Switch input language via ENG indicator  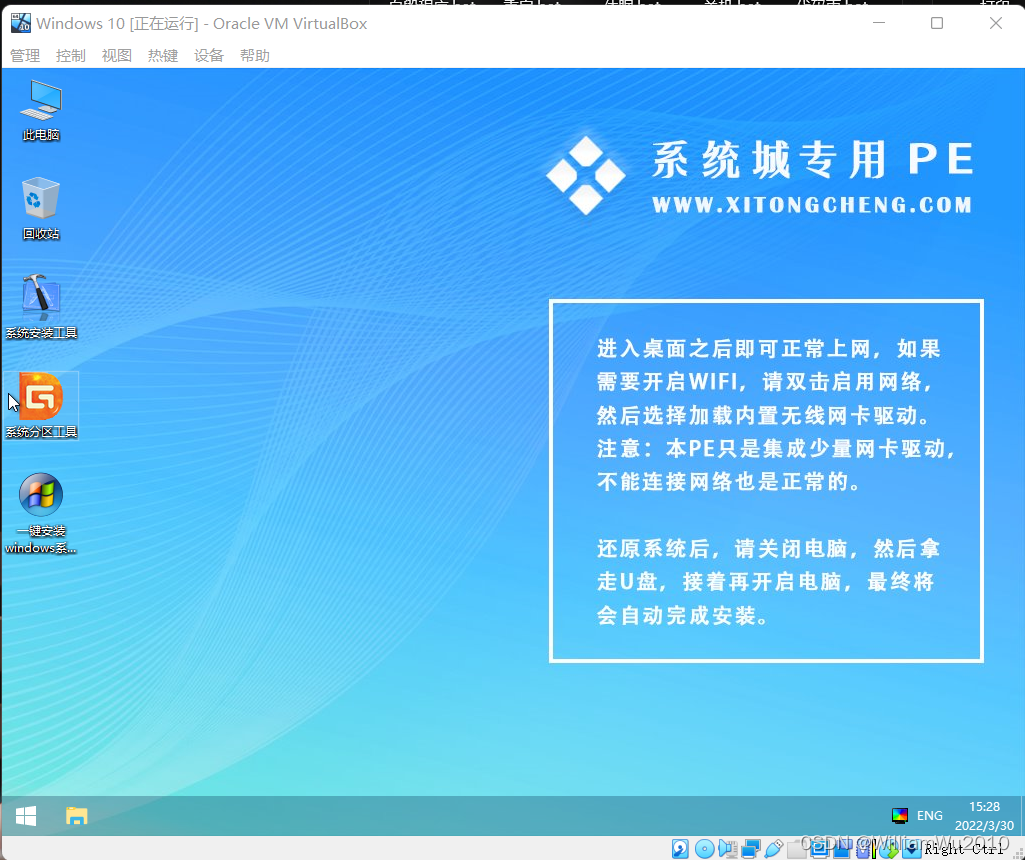pos(930,816)
